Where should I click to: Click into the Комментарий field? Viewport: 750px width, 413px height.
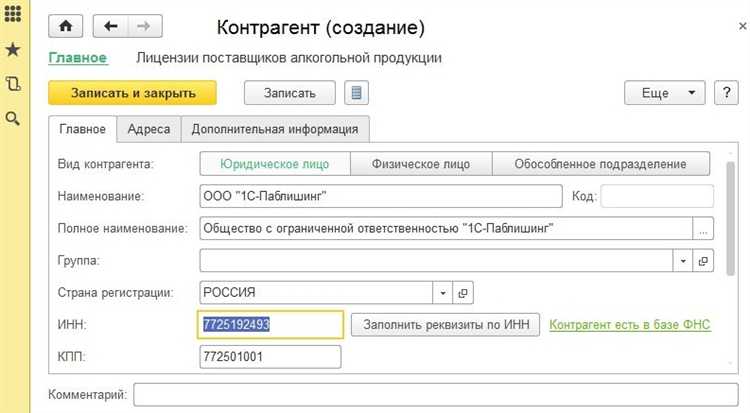436,395
